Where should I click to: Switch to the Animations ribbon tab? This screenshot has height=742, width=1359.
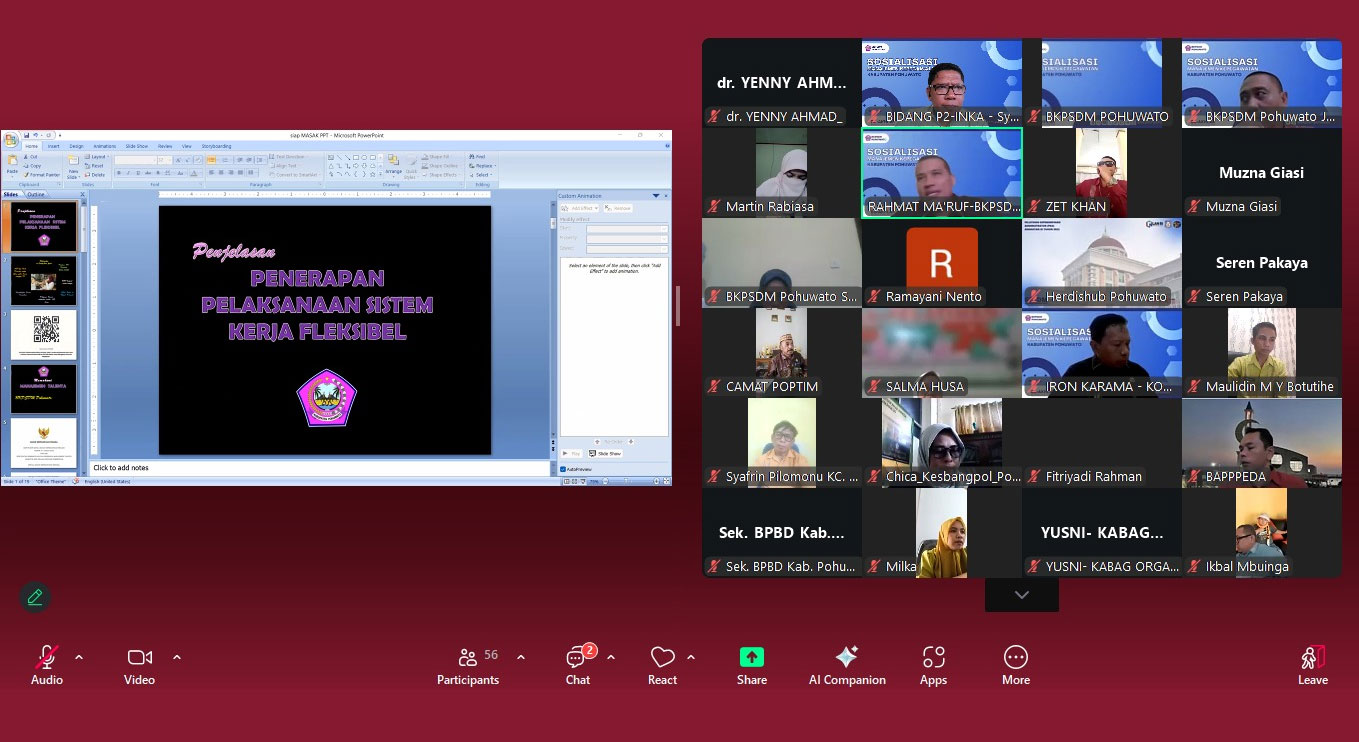click(x=104, y=146)
